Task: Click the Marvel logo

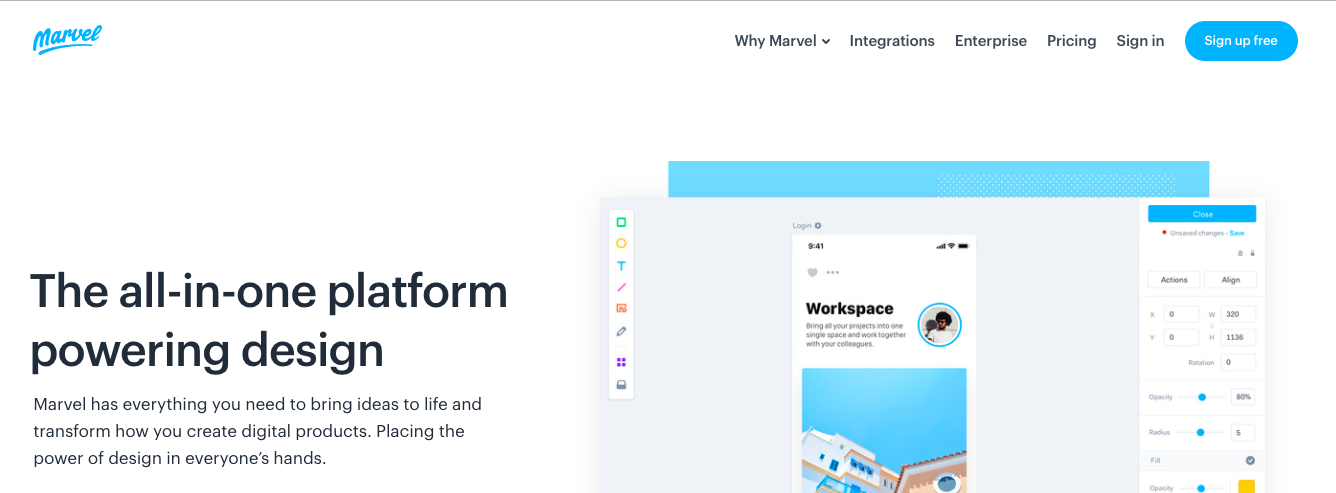Action: [x=67, y=39]
